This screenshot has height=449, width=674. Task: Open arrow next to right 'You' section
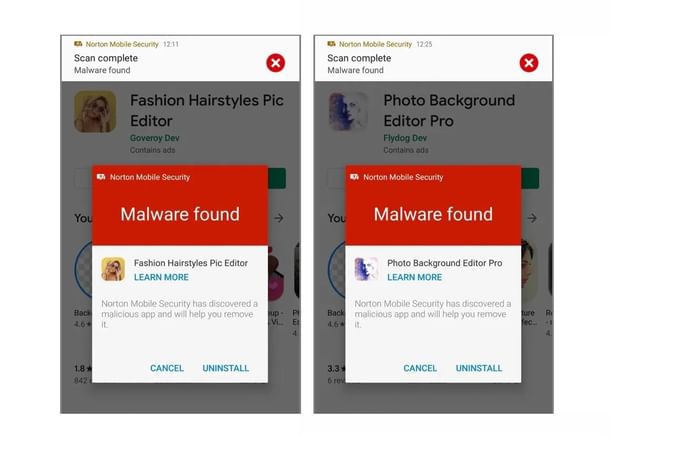coord(532,218)
